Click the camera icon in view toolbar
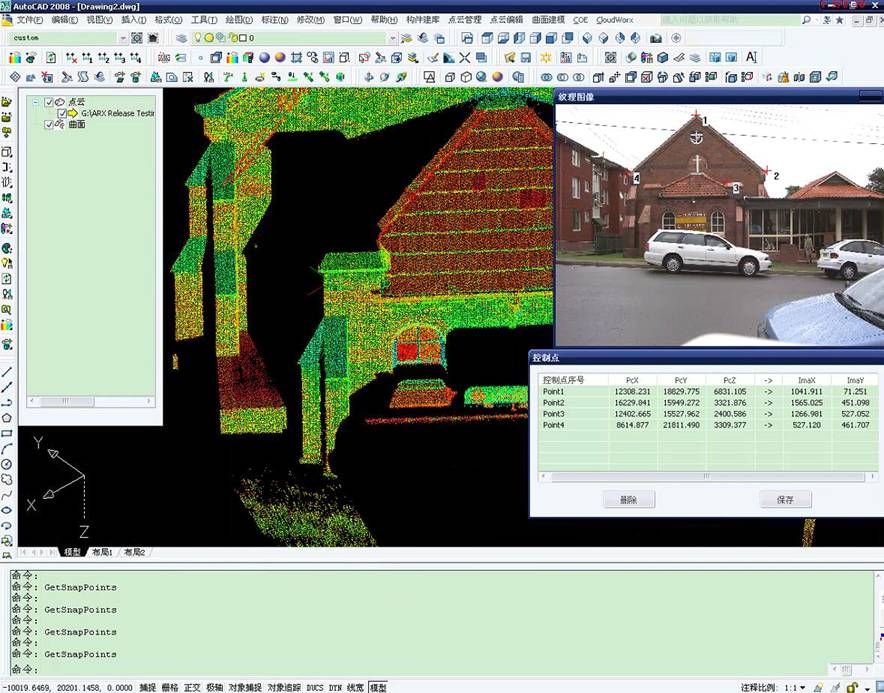The image size is (884, 693). 656,38
